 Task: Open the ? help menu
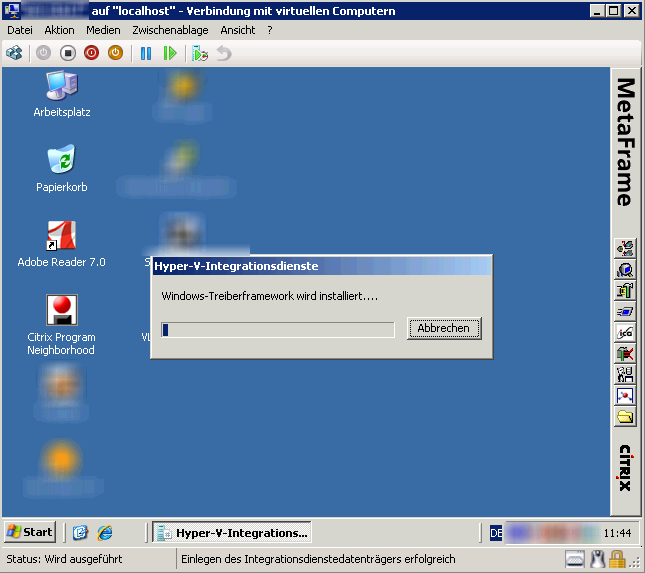[x=270, y=30]
